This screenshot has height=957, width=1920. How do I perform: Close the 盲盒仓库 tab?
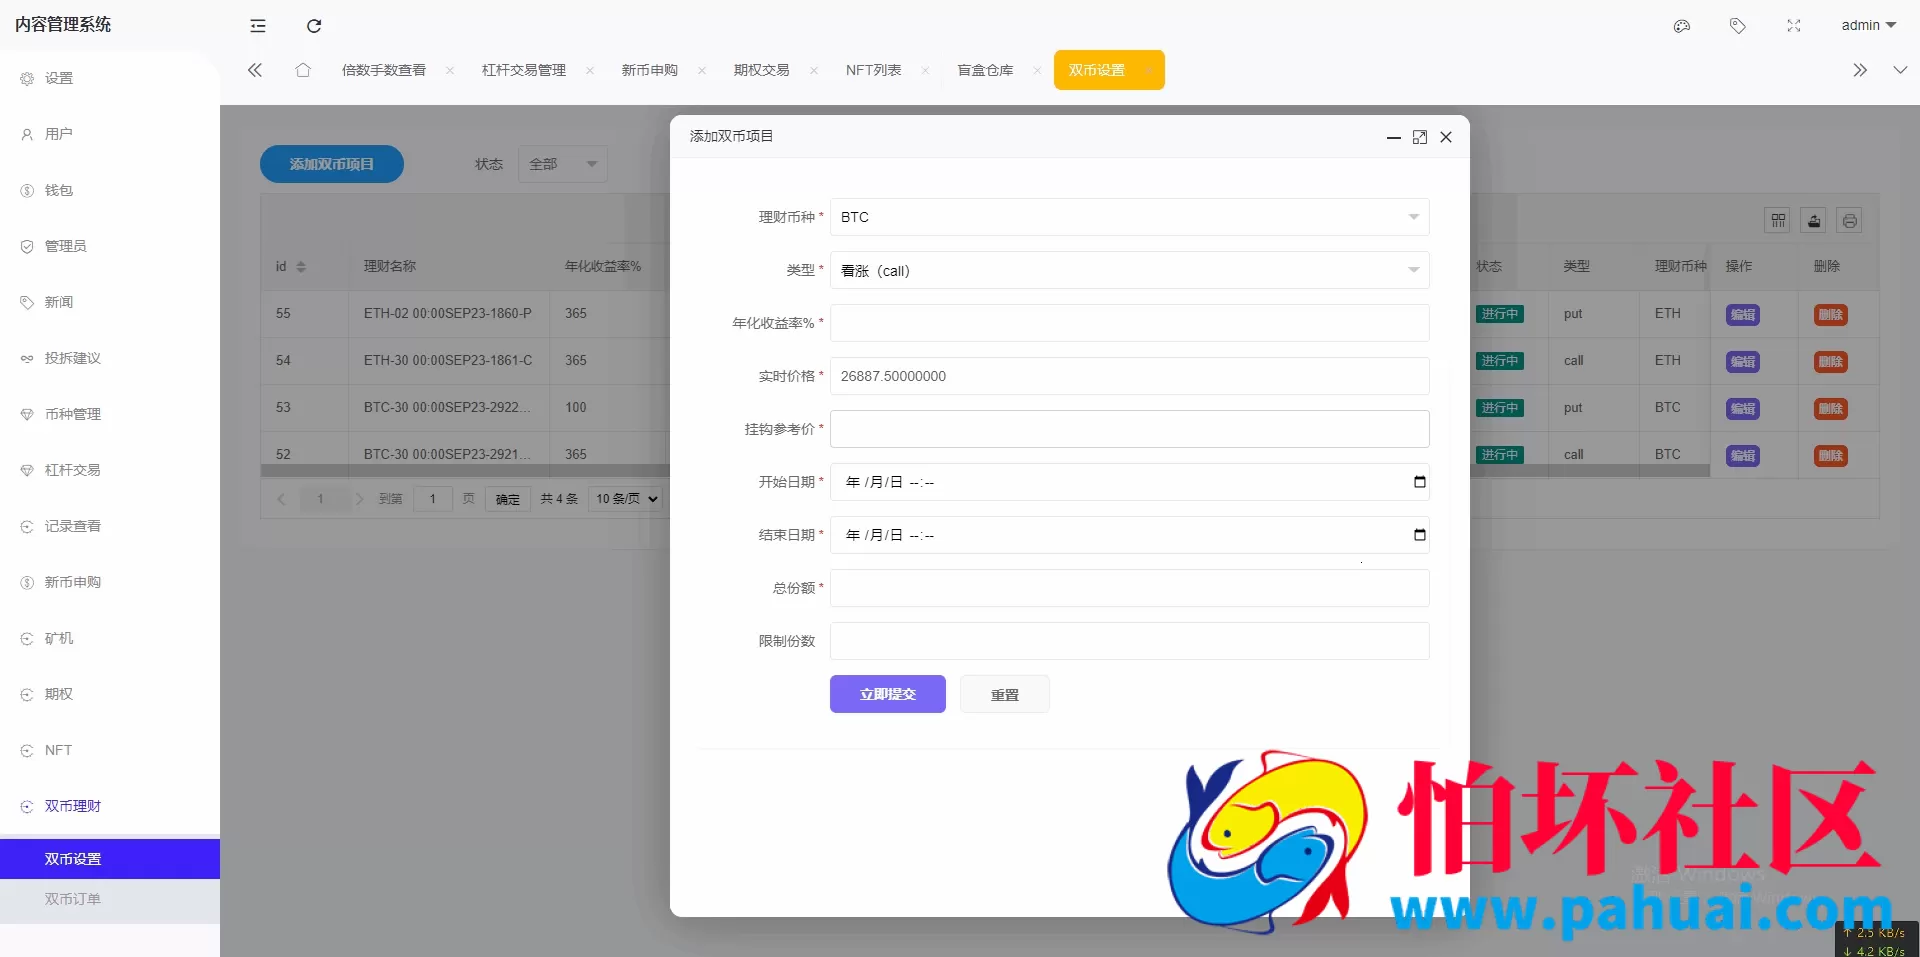(x=1037, y=70)
